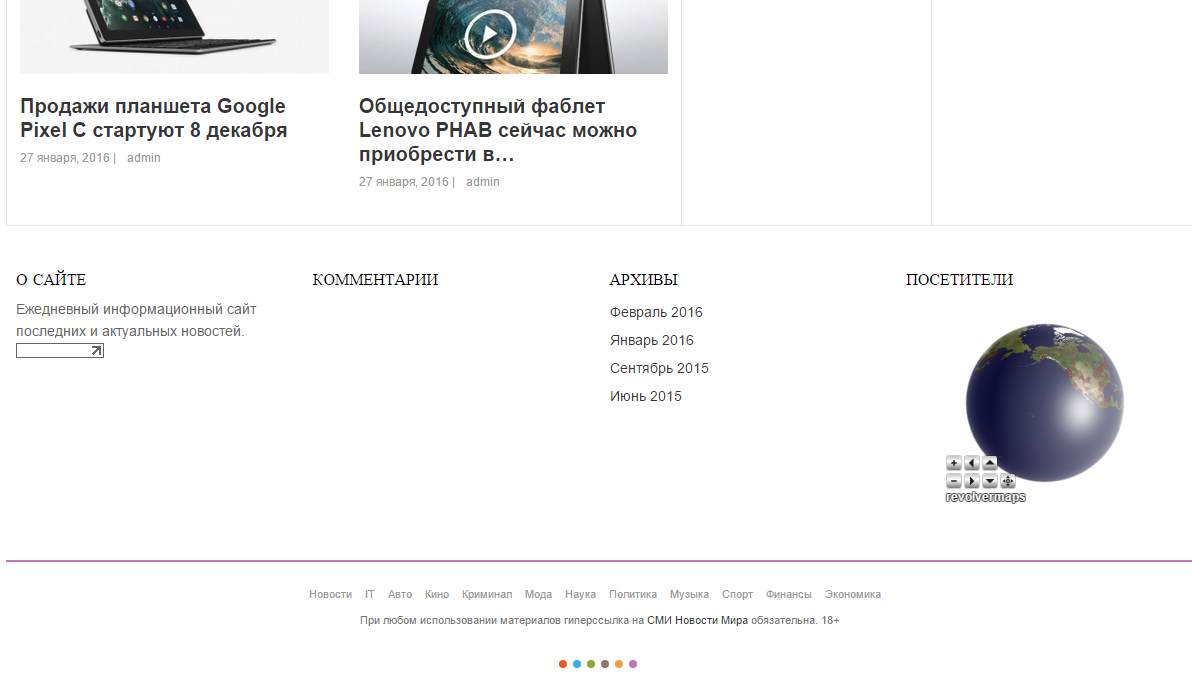Image resolution: width=1192 pixels, height=683 pixels.
Task: Rotate the globe right
Action: 972,481
